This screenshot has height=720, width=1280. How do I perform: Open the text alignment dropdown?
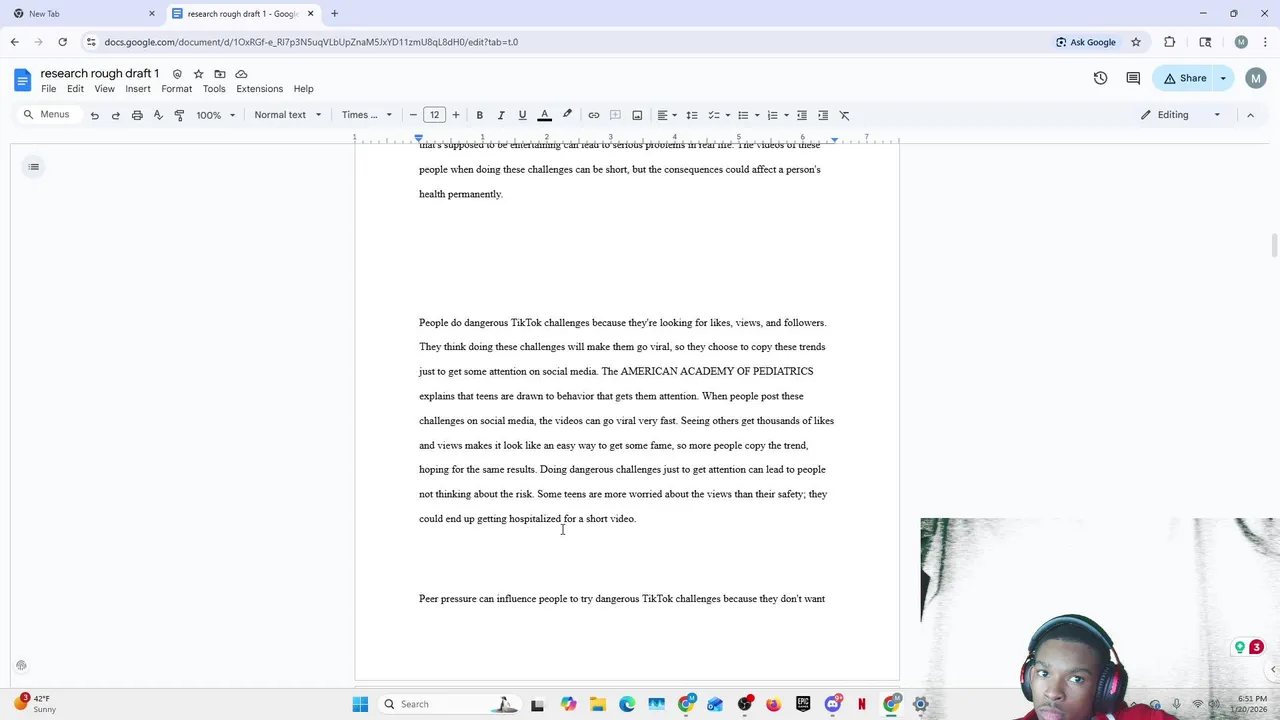[666, 115]
